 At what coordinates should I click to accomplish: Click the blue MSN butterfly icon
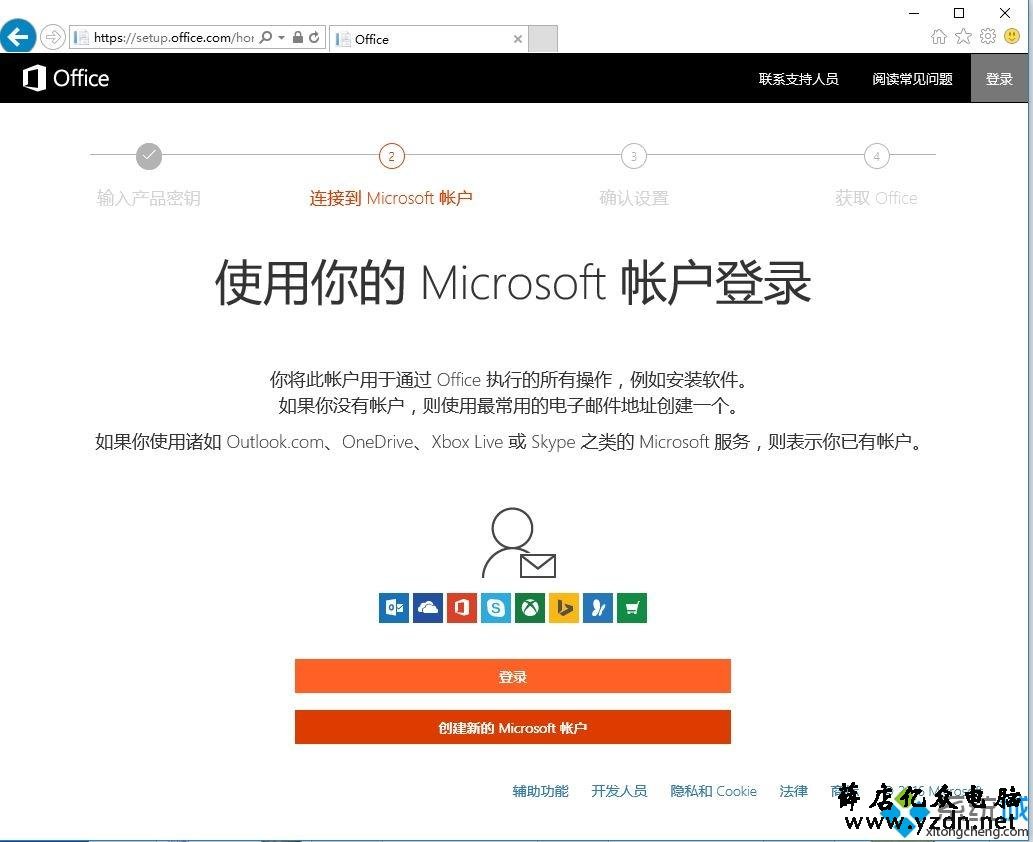[598, 607]
